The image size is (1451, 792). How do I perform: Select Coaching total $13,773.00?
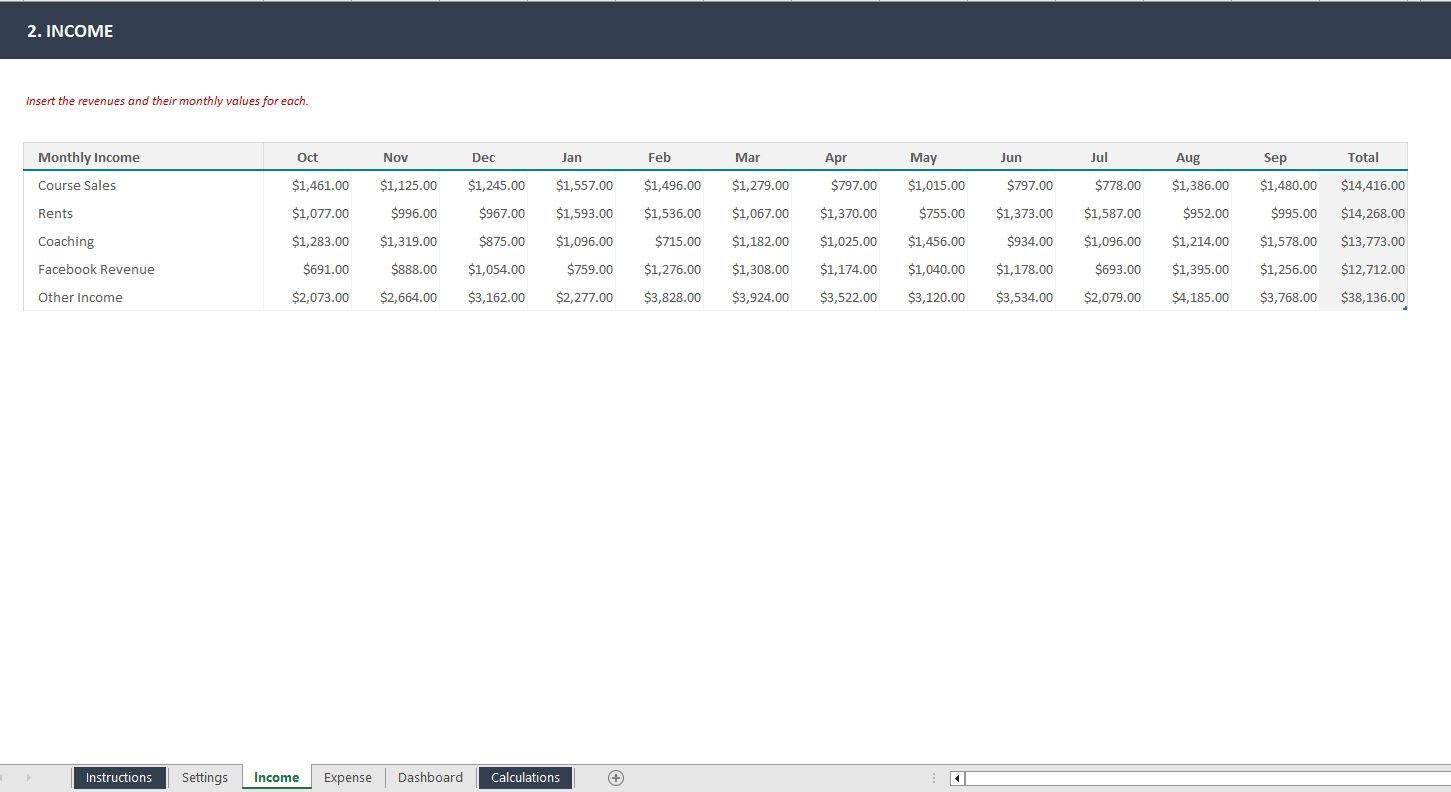(x=1364, y=241)
